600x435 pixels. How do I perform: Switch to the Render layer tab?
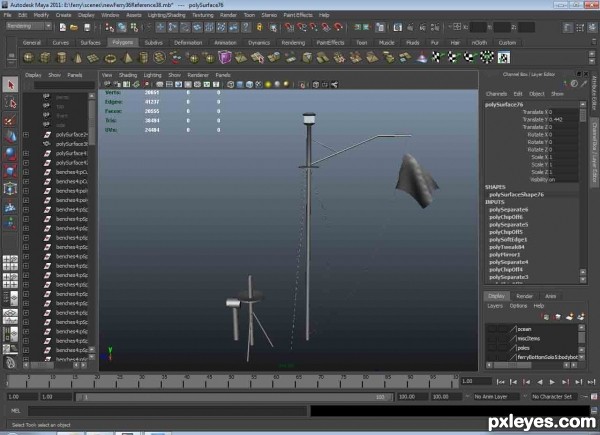[524, 296]
